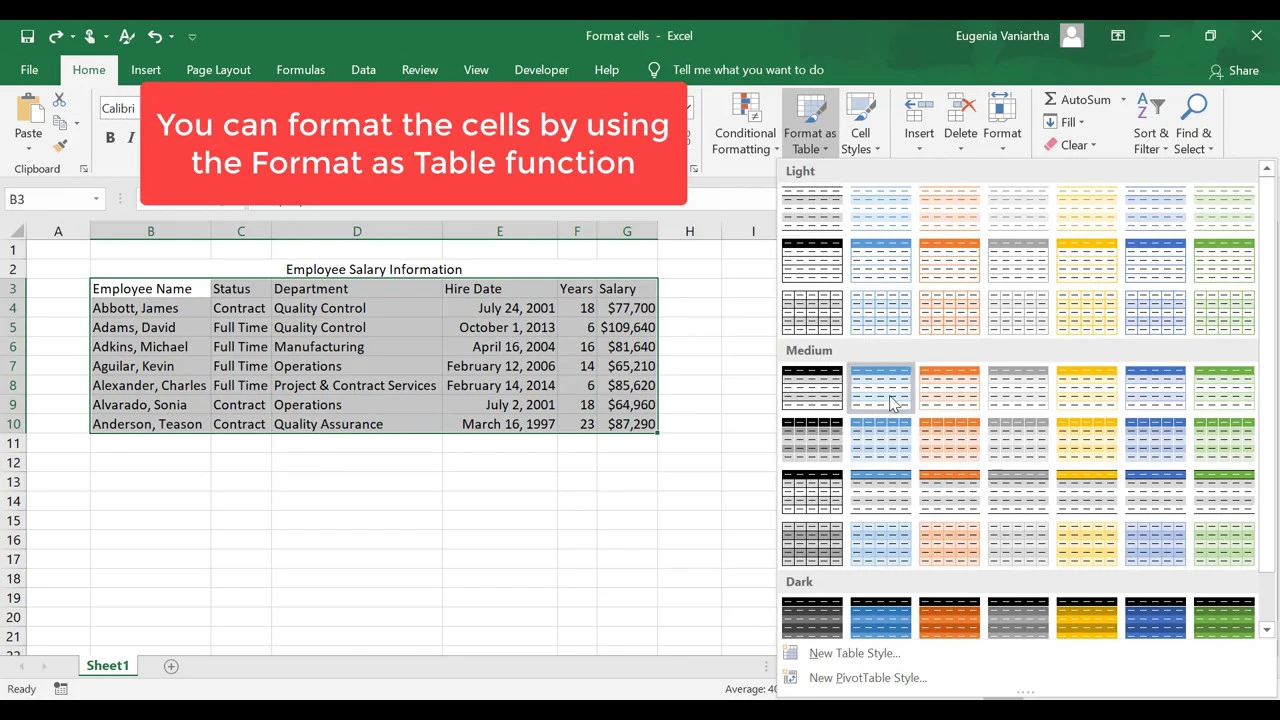Click the Save icon in title bar

28,36
